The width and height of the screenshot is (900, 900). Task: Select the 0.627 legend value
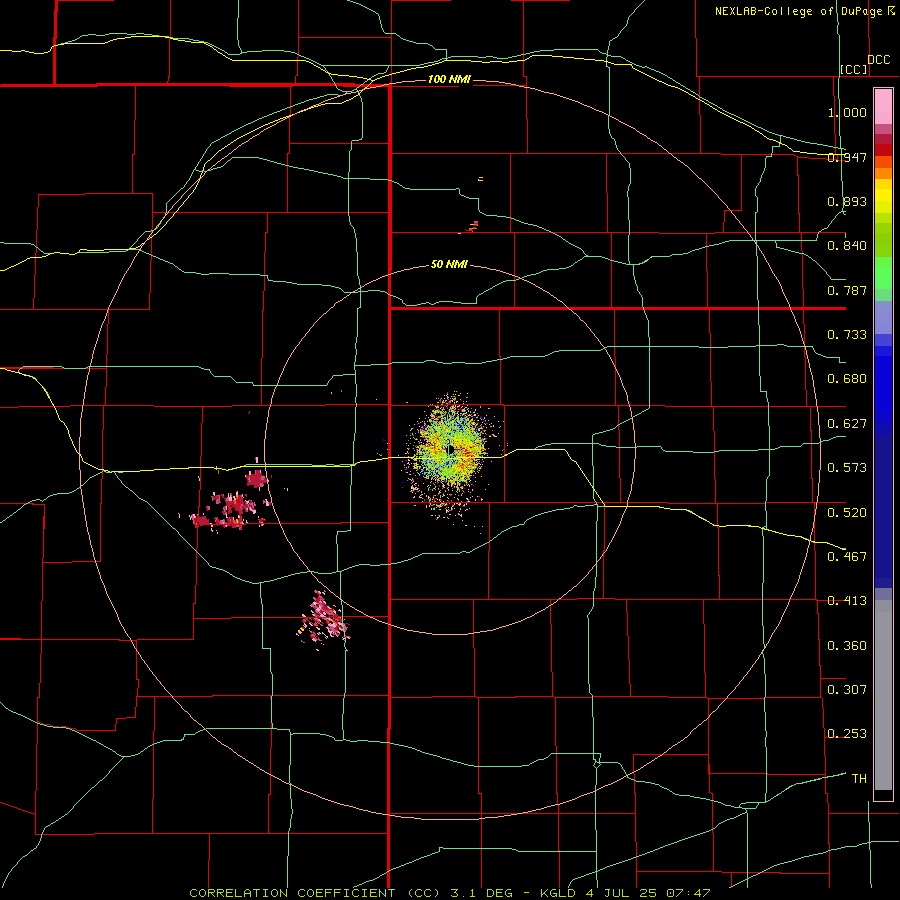coord(847,424)
